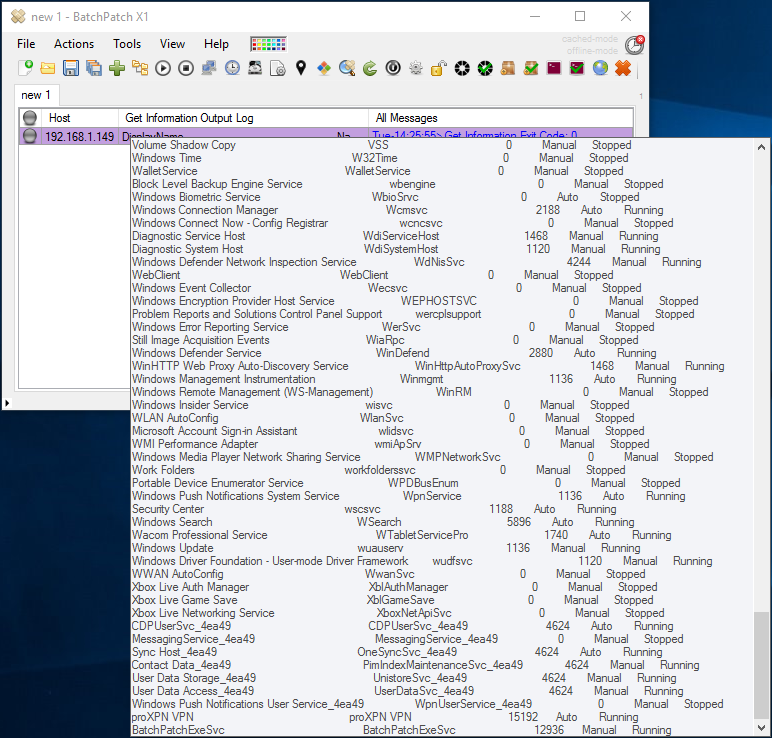Click the stop toolbar icon

[186, 68]
